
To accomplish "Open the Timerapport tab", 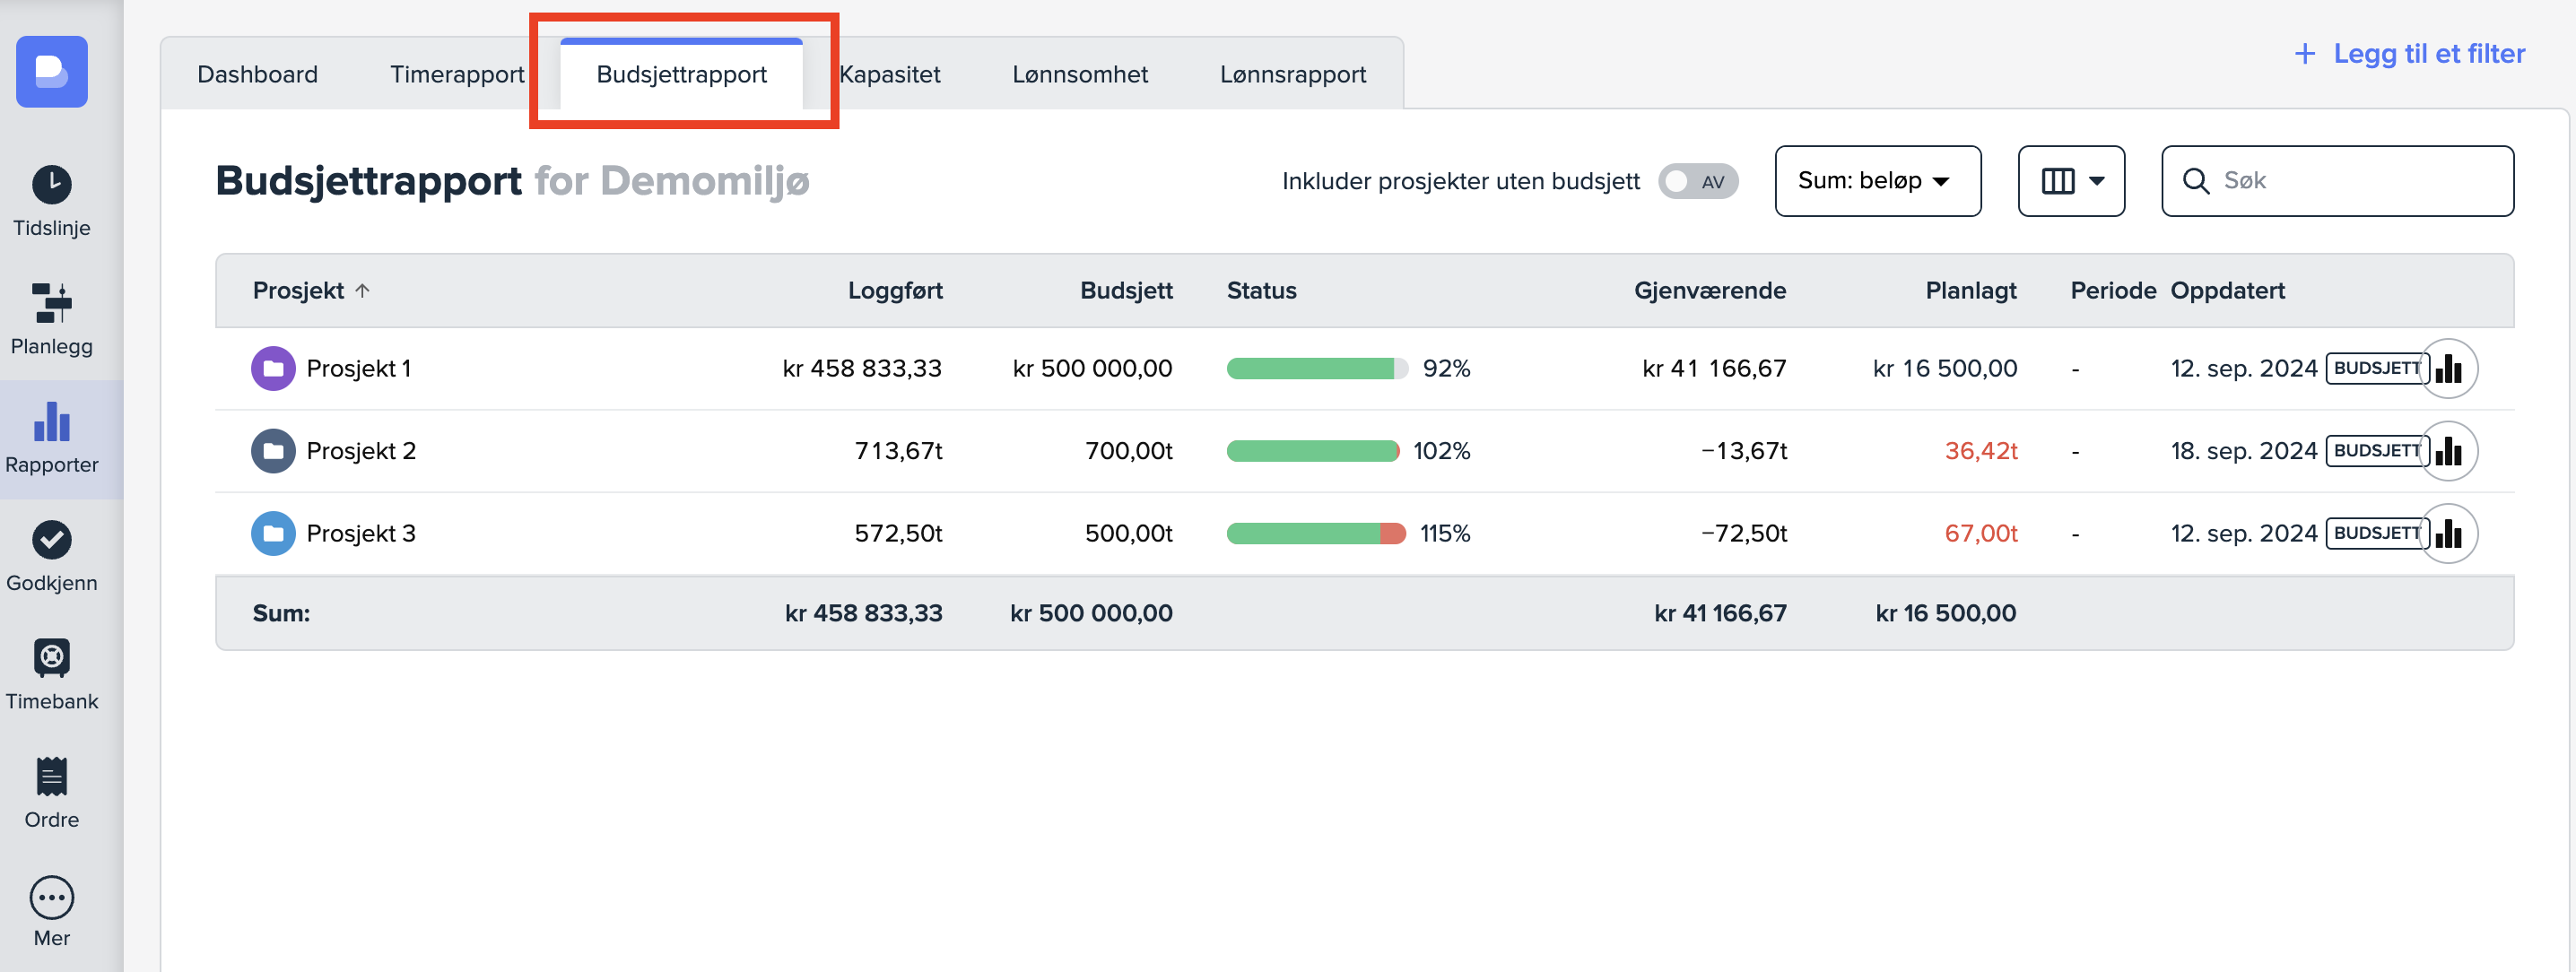I will [456, 75].
